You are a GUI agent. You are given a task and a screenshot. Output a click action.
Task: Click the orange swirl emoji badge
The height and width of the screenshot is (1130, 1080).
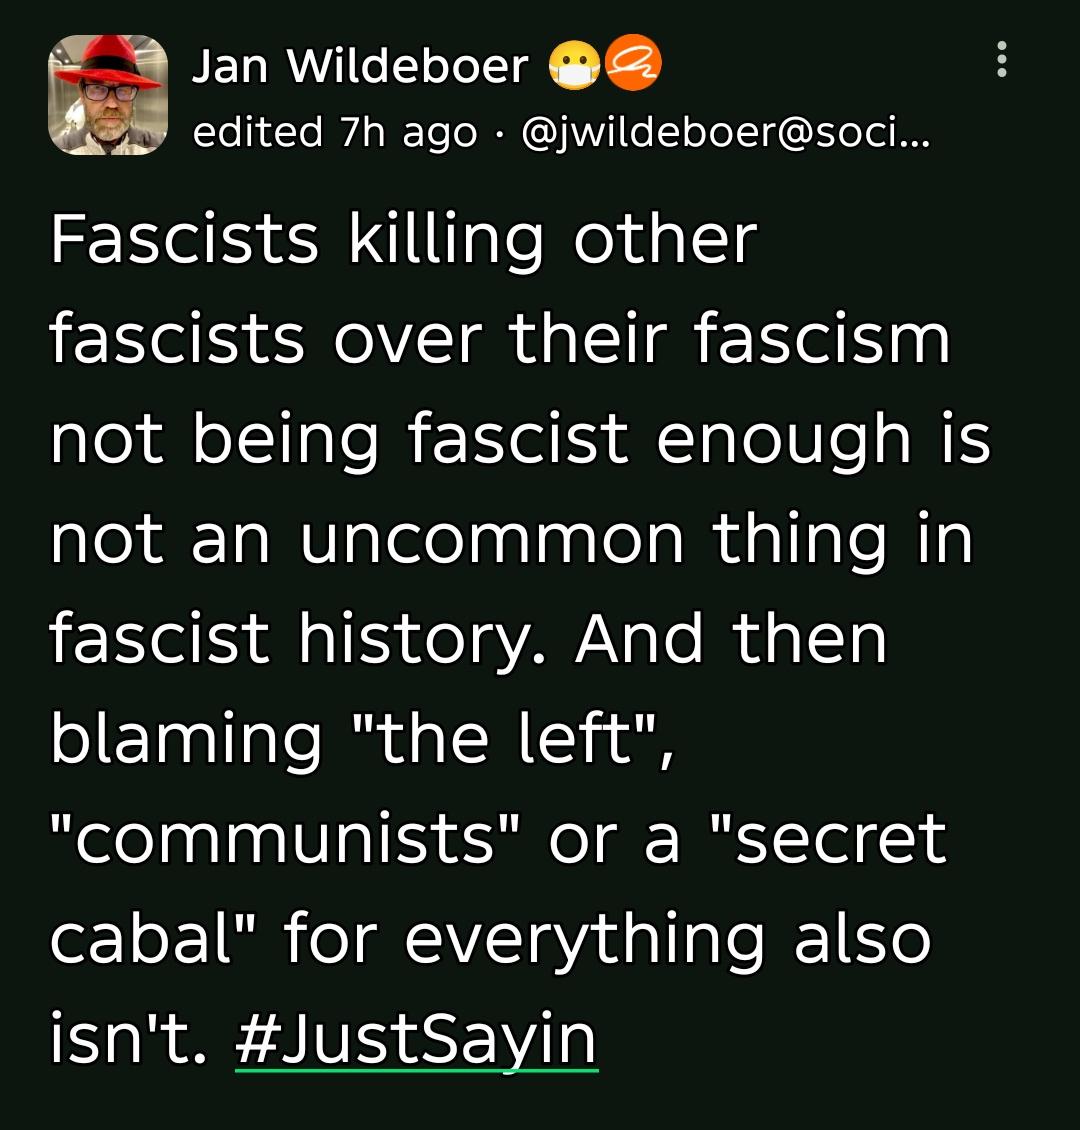pyautogui.click(x=633, y=63)
